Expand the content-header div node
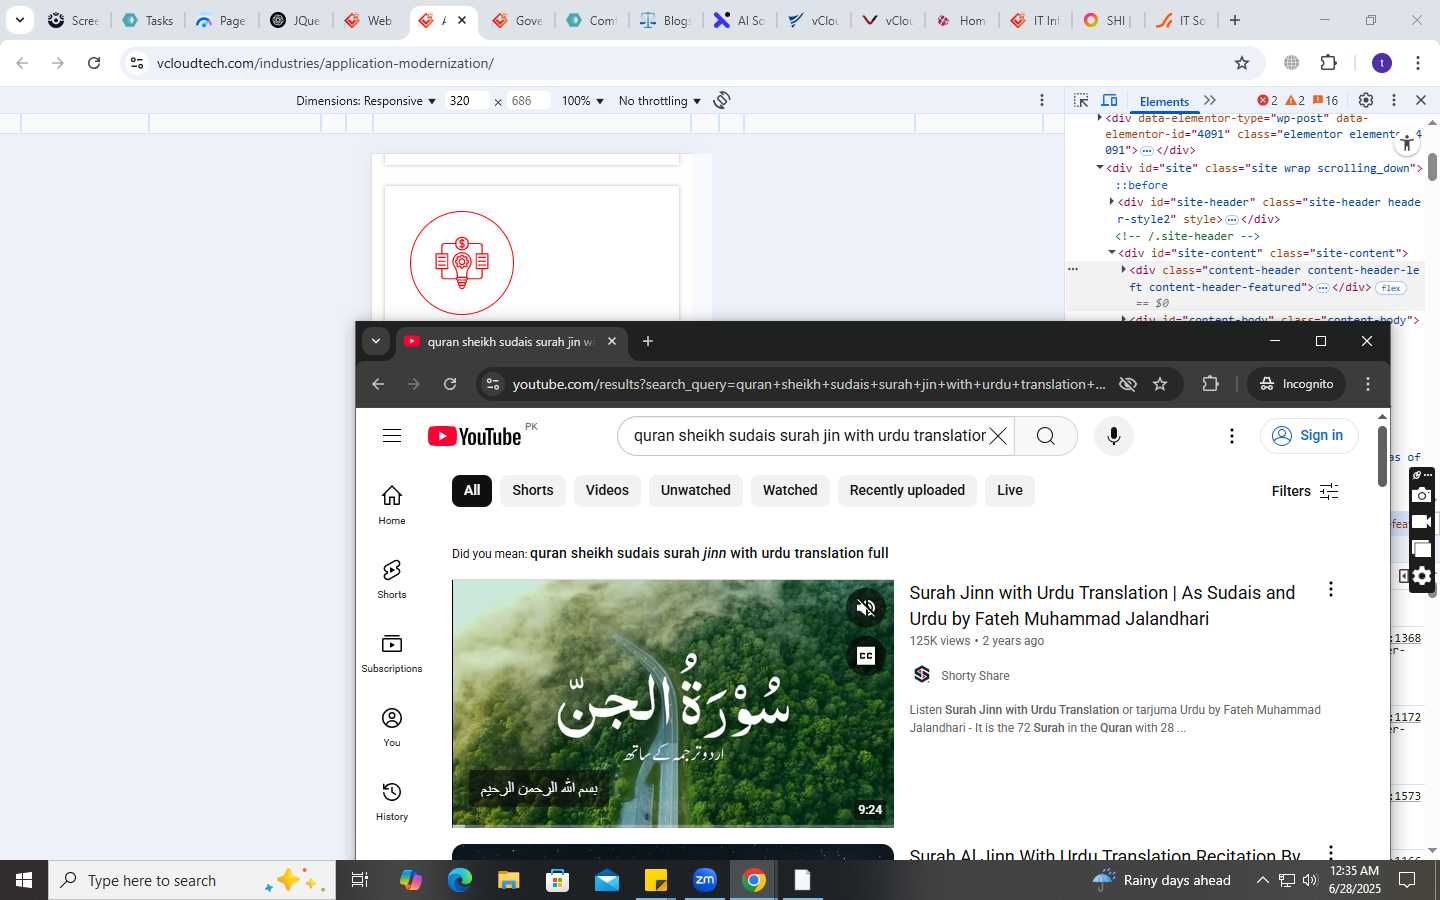 coord(1124,270)
